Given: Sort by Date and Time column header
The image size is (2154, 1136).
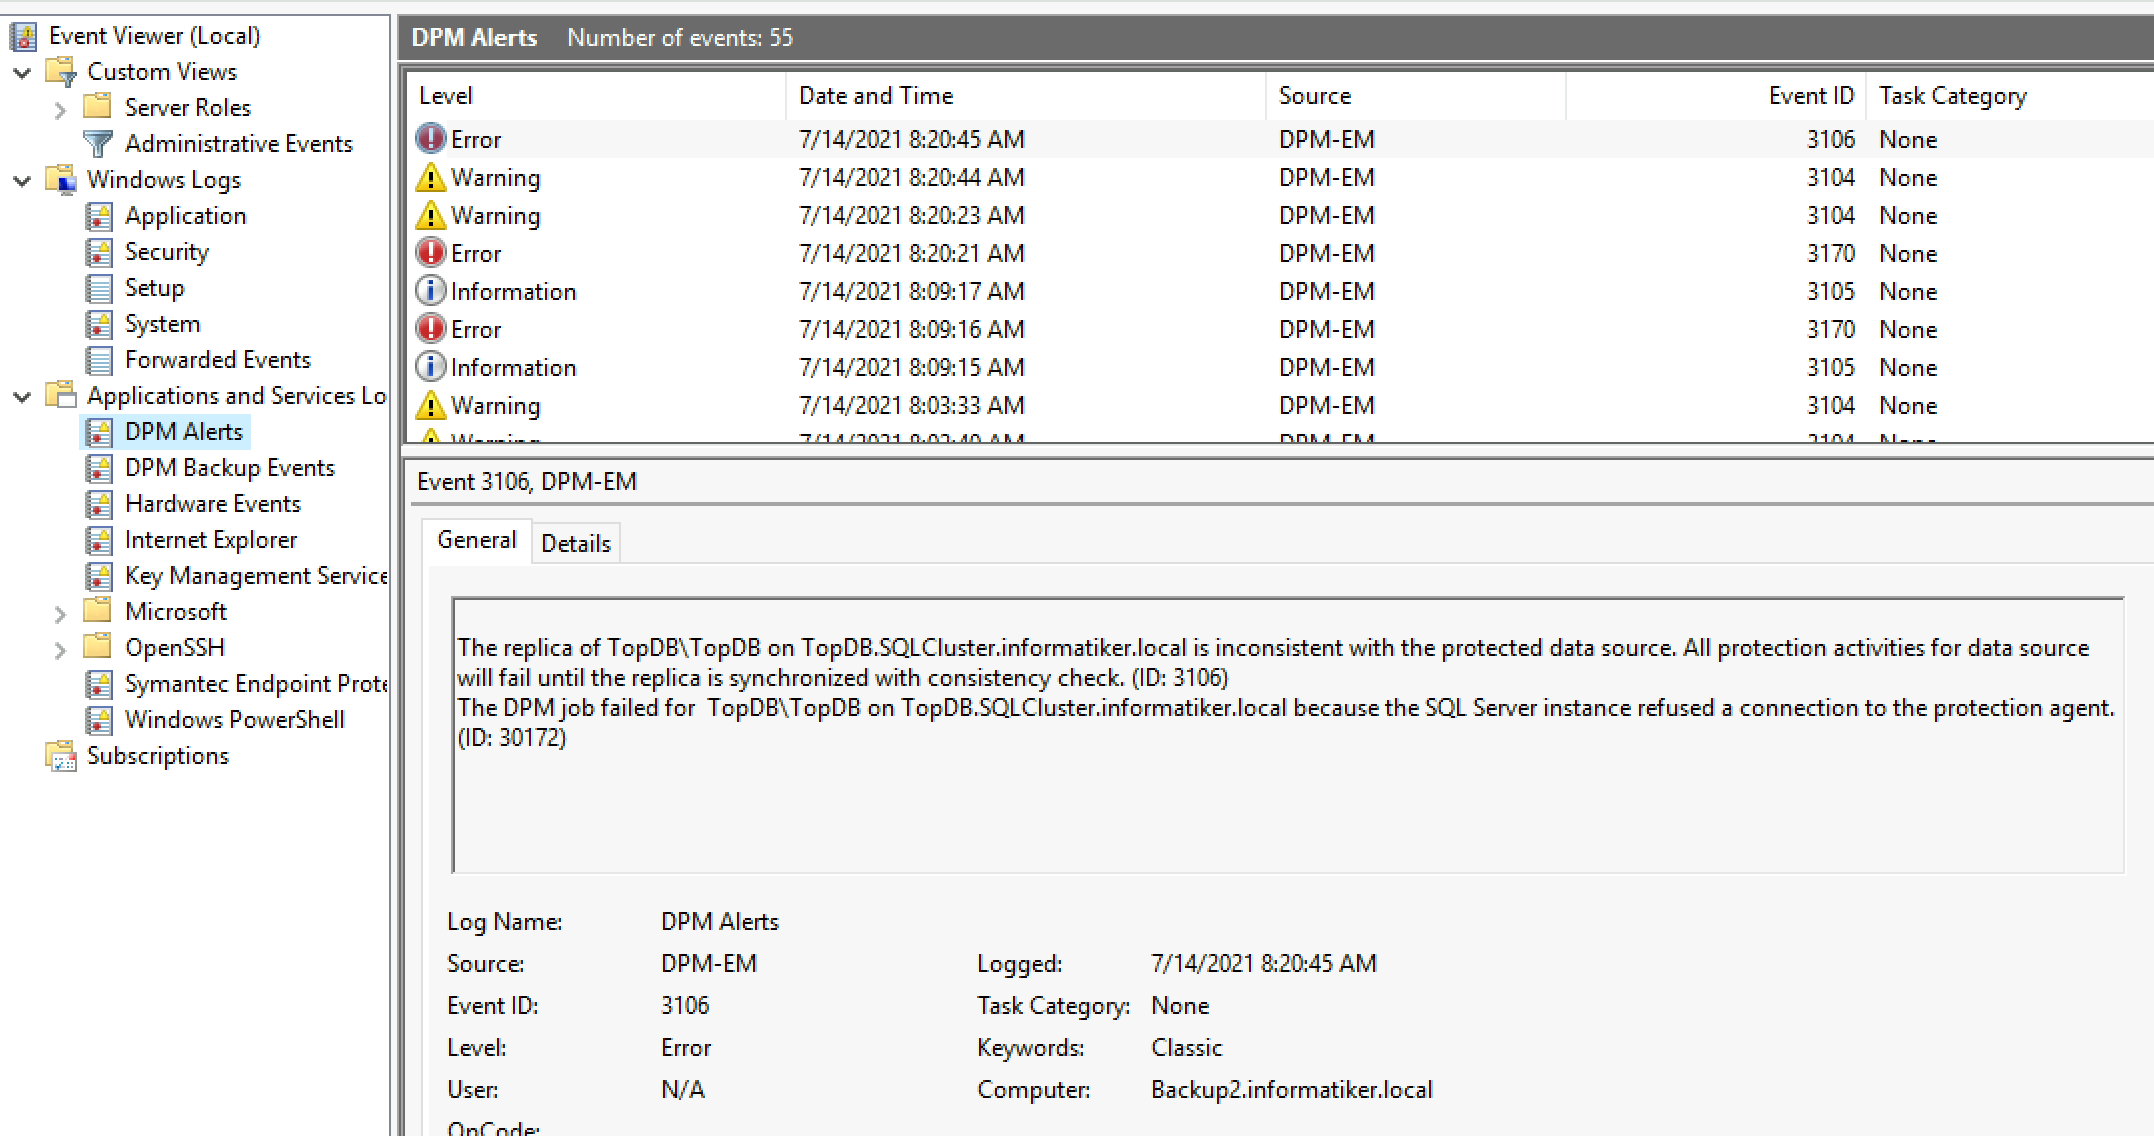Looking at the screenshot, I should (1026, 96).
